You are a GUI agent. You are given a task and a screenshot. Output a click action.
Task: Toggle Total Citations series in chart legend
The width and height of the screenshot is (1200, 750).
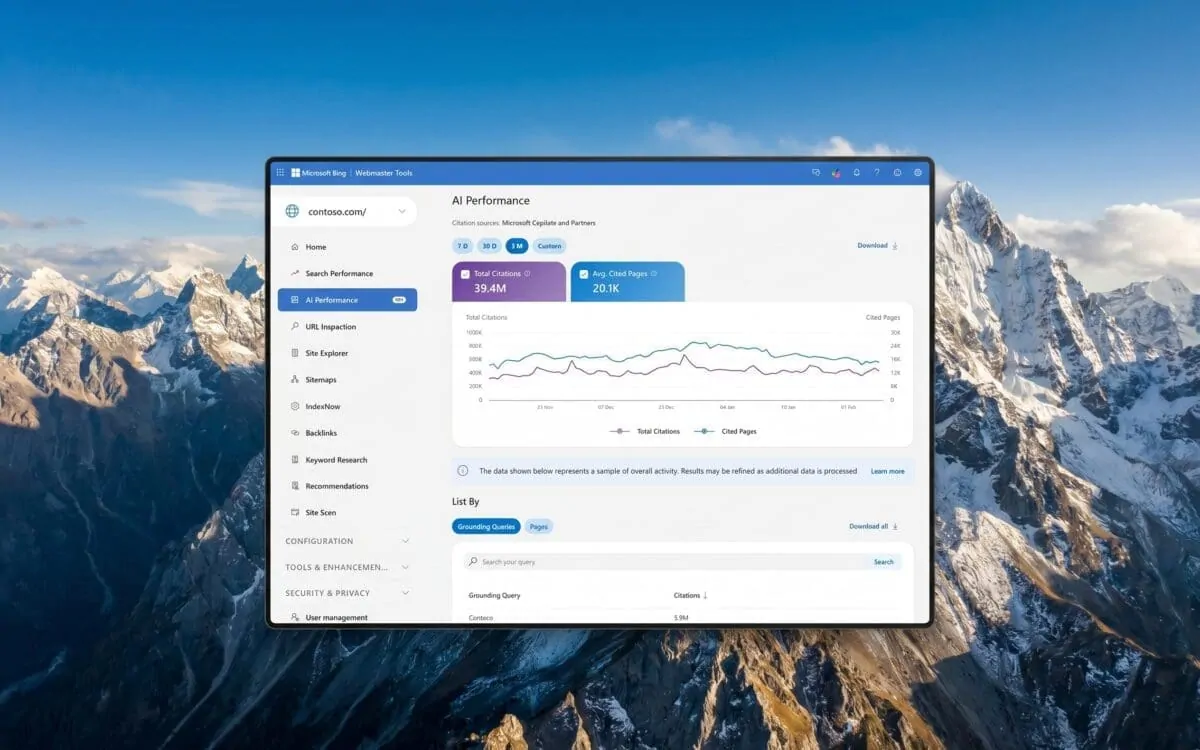pyautogui.click(x=644, y=431)
